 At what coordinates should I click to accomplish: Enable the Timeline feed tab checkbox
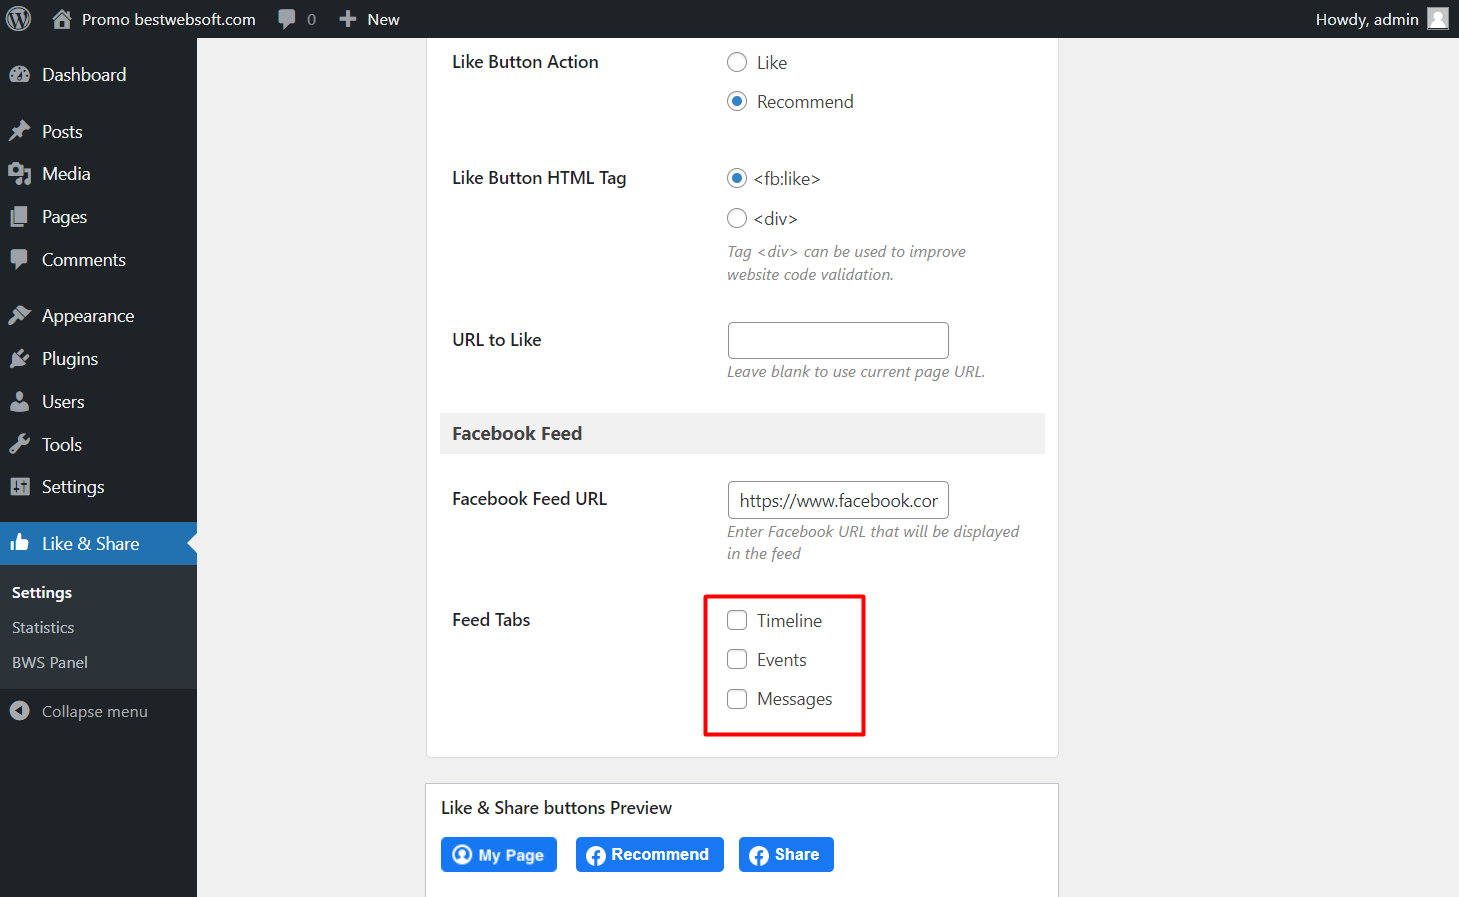(x=737, y=620)
